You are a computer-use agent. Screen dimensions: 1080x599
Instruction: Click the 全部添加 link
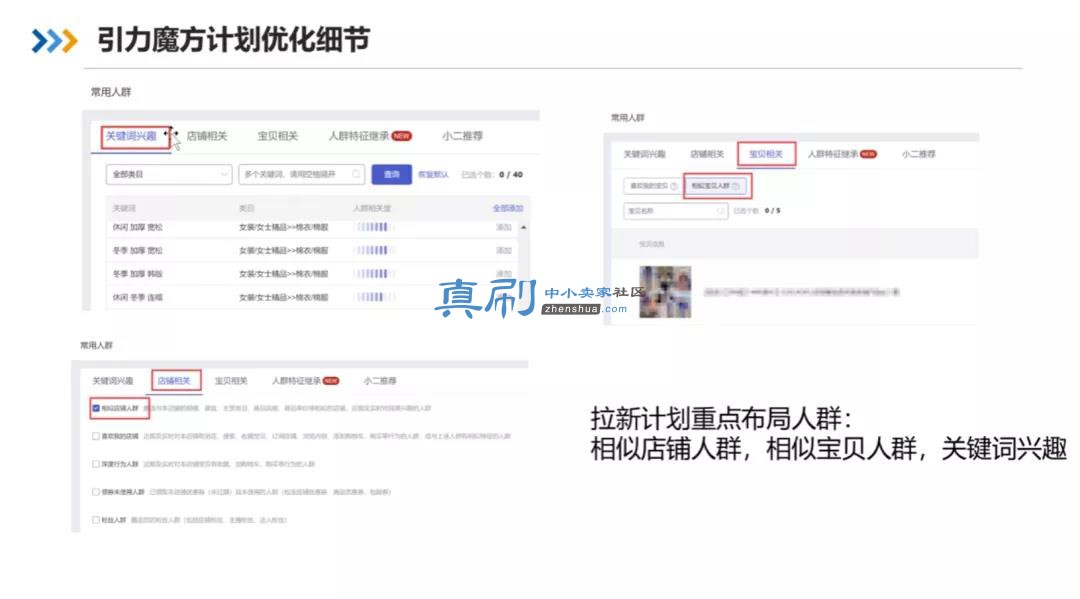point(508,208)
